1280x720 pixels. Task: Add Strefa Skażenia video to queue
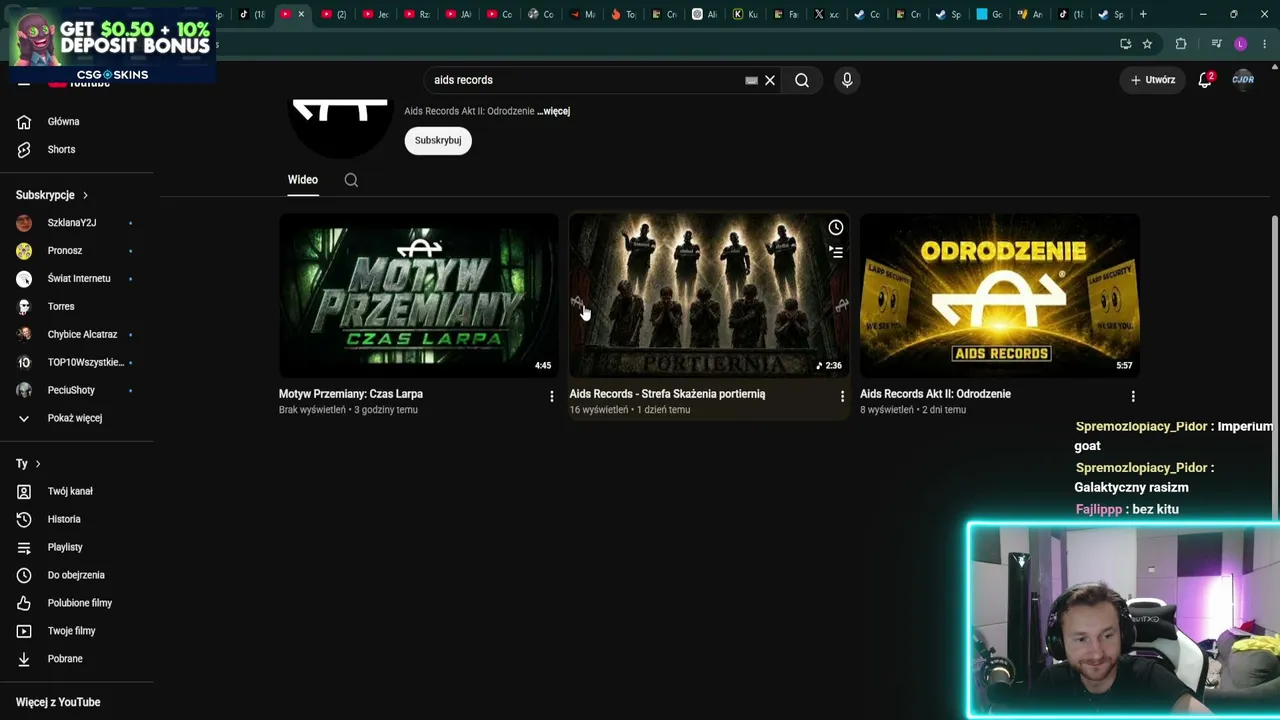click(836, 253)
